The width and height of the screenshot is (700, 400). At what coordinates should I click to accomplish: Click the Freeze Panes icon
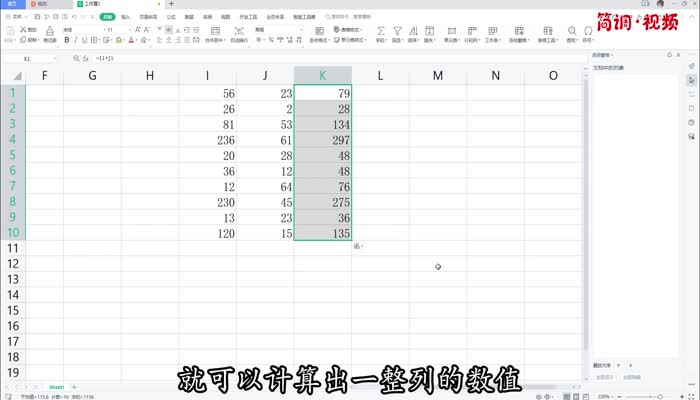click(x=520, y=30)
